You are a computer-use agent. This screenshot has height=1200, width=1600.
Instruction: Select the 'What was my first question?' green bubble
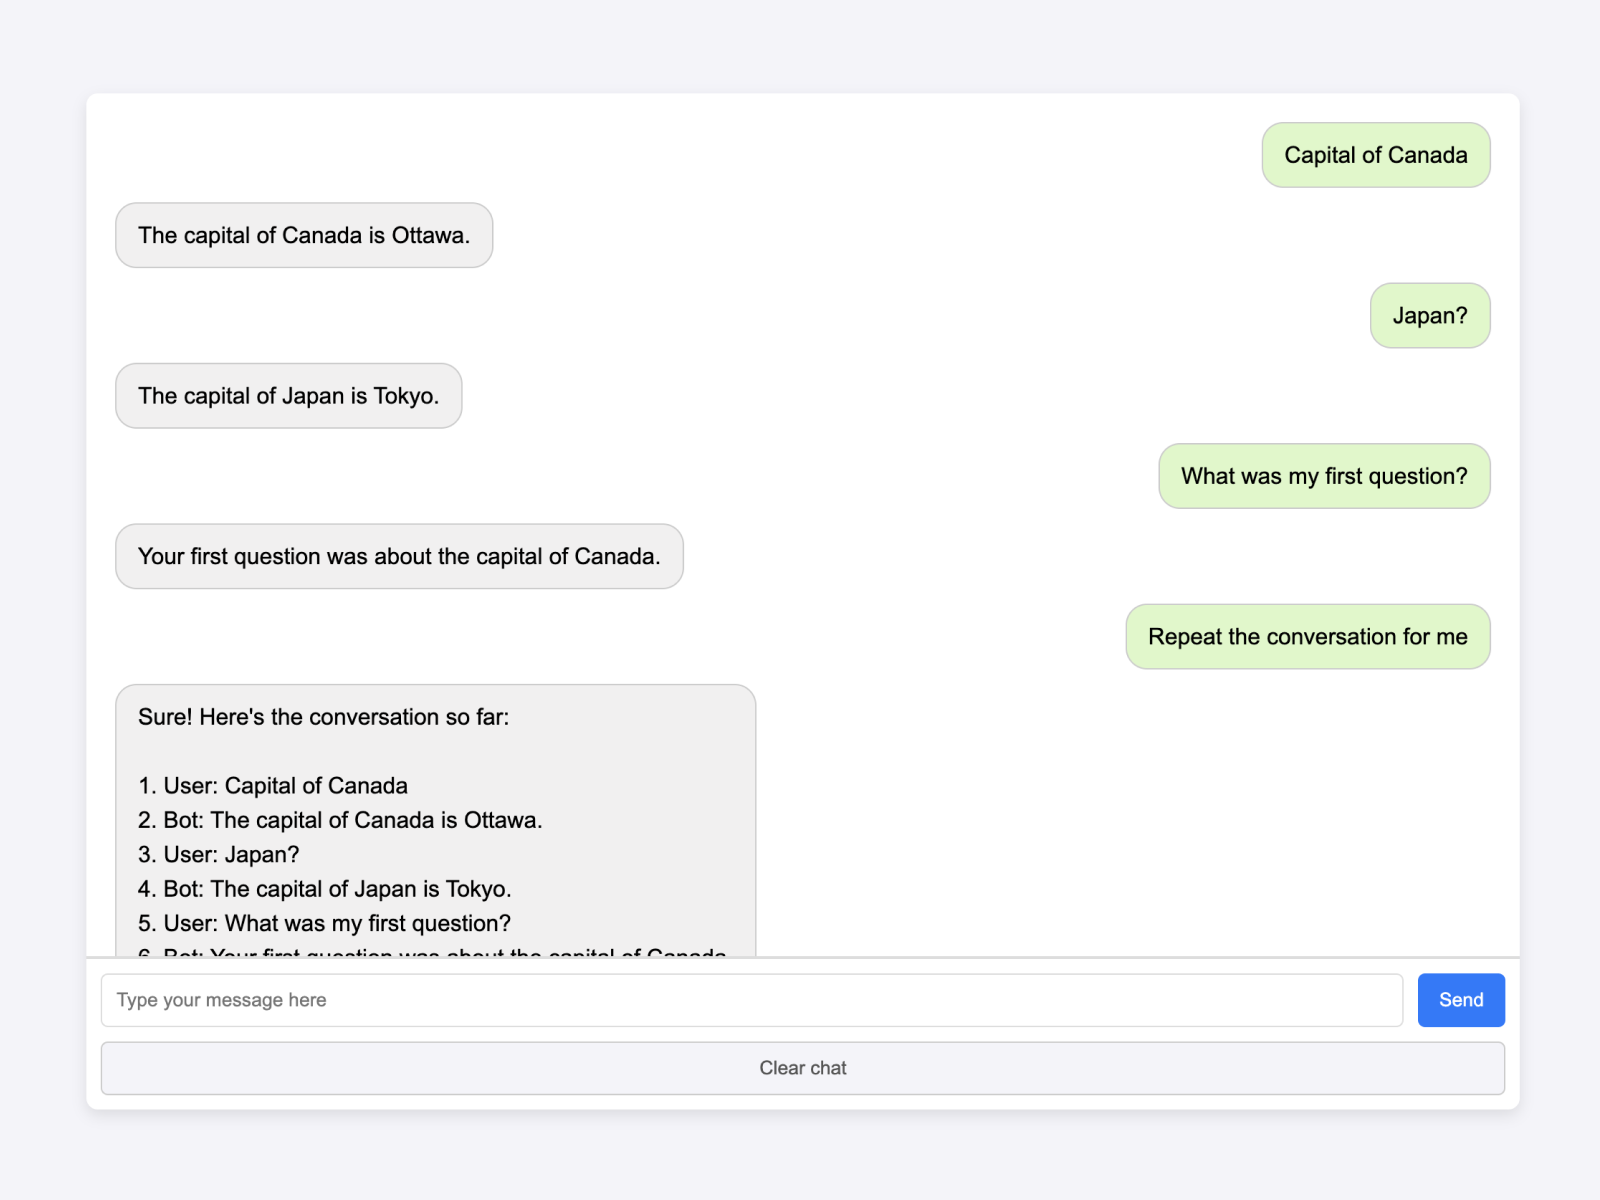pos(1323,476)
